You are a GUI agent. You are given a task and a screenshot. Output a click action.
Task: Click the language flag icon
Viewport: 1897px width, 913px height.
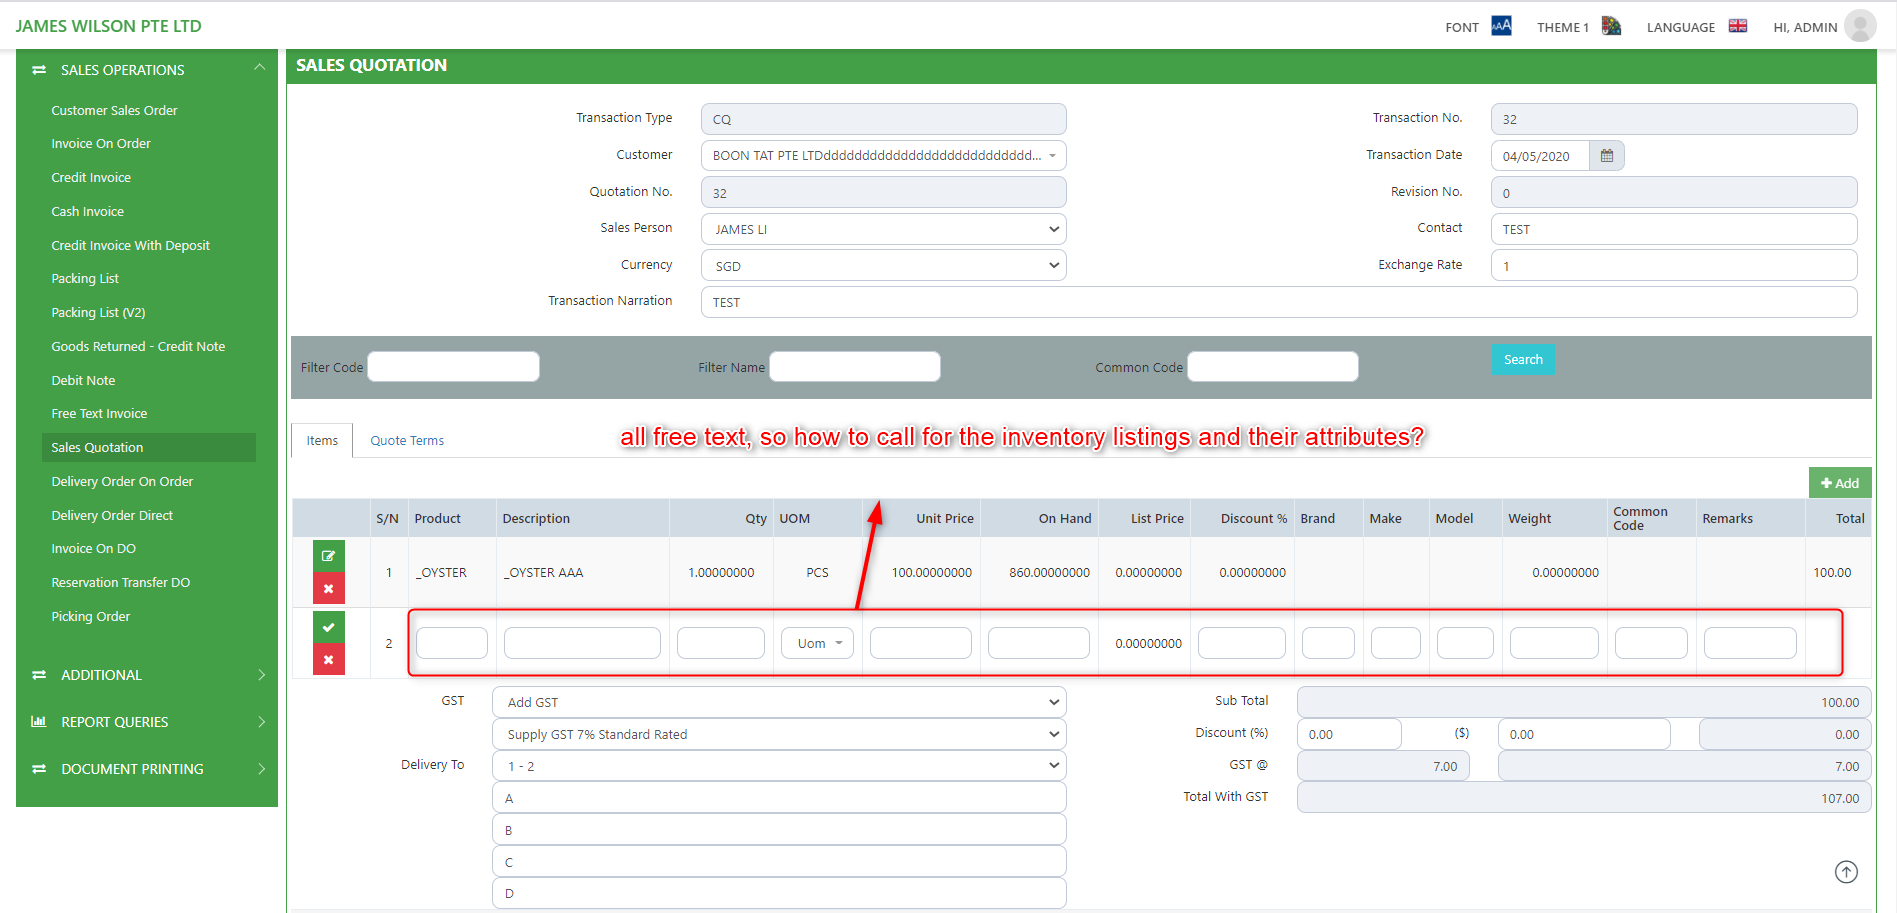pos(1738,26)
